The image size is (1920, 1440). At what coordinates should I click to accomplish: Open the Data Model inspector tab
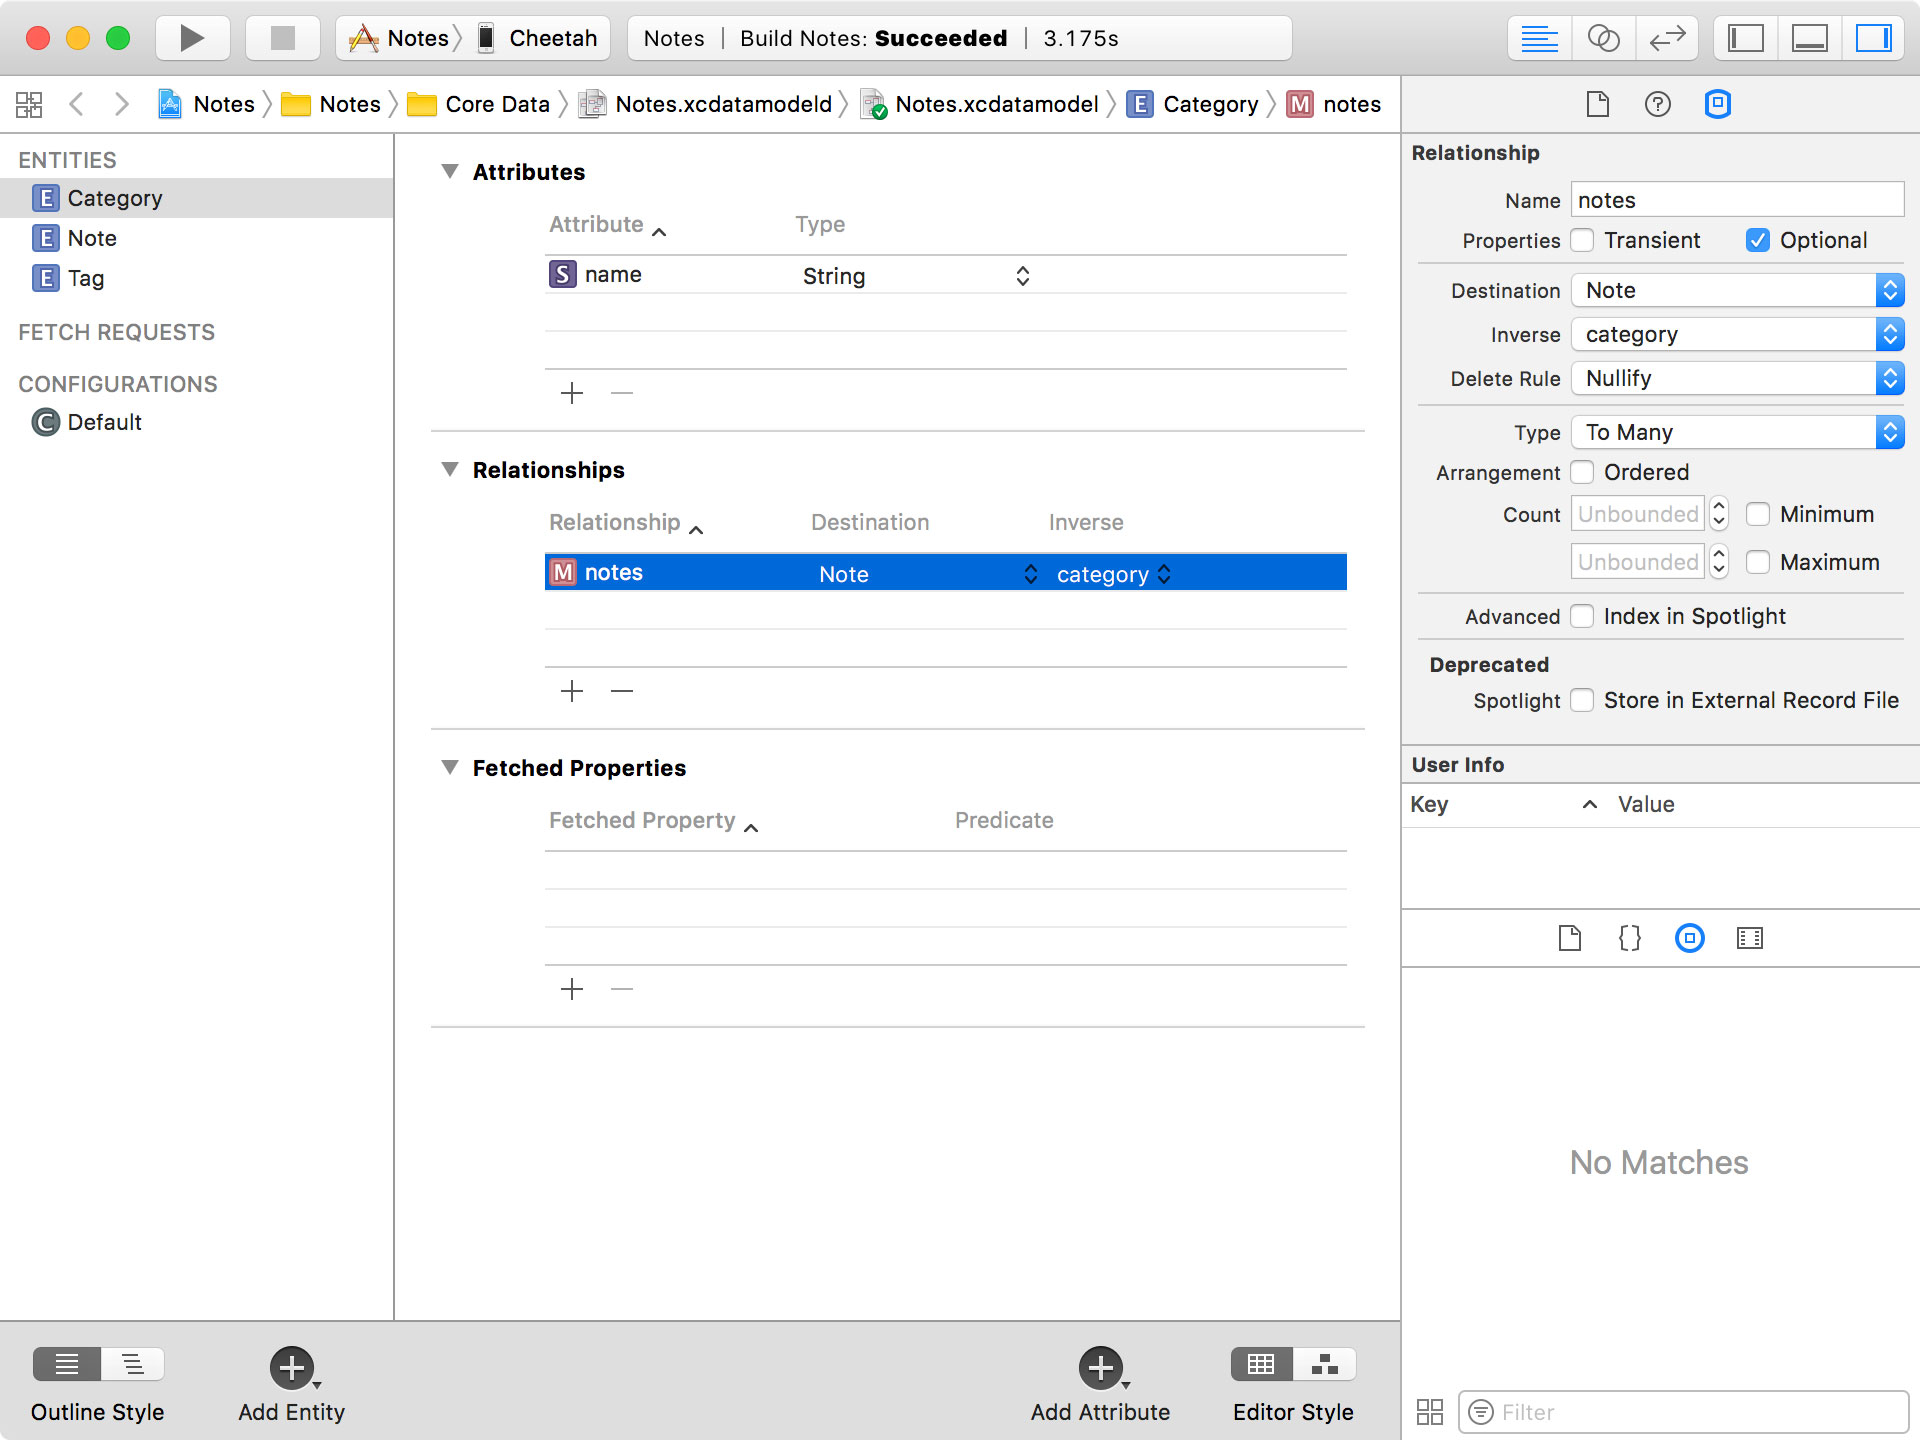1718,103
